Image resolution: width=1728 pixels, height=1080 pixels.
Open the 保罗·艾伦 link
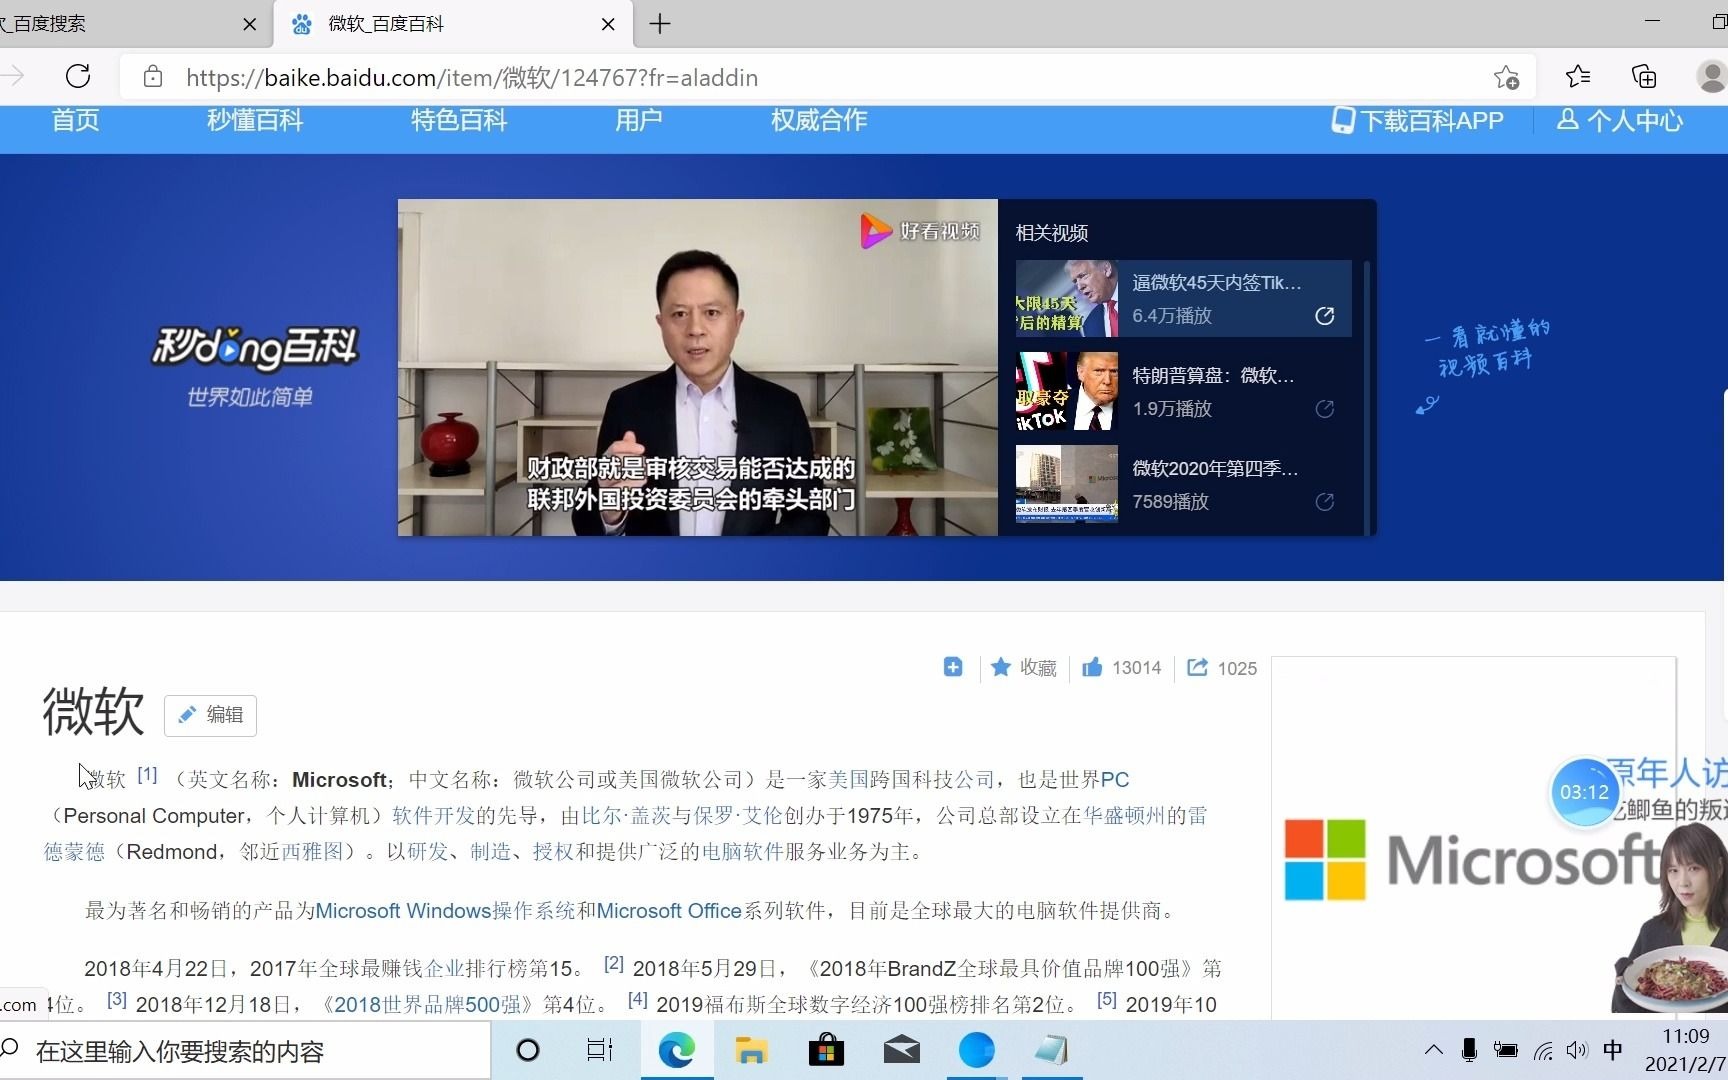738,816
